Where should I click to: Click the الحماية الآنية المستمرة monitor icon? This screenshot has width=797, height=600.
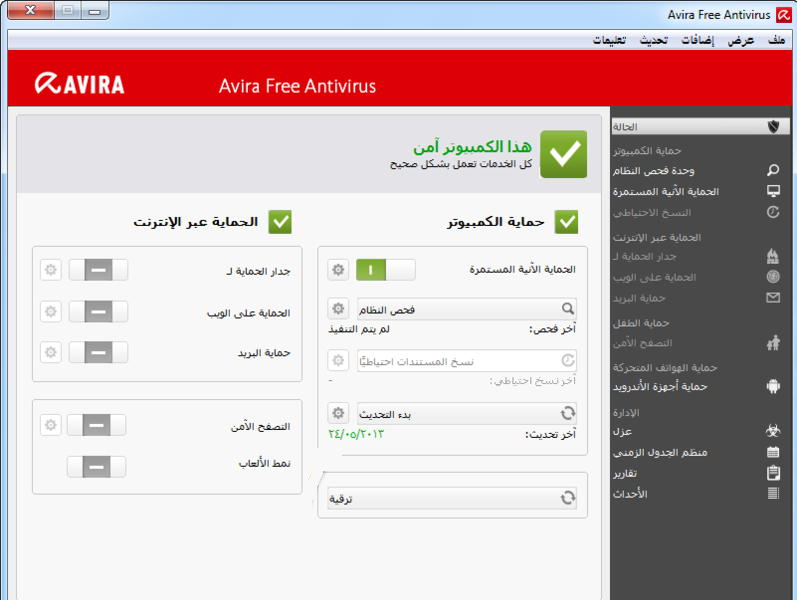click(x=773, y=191)
